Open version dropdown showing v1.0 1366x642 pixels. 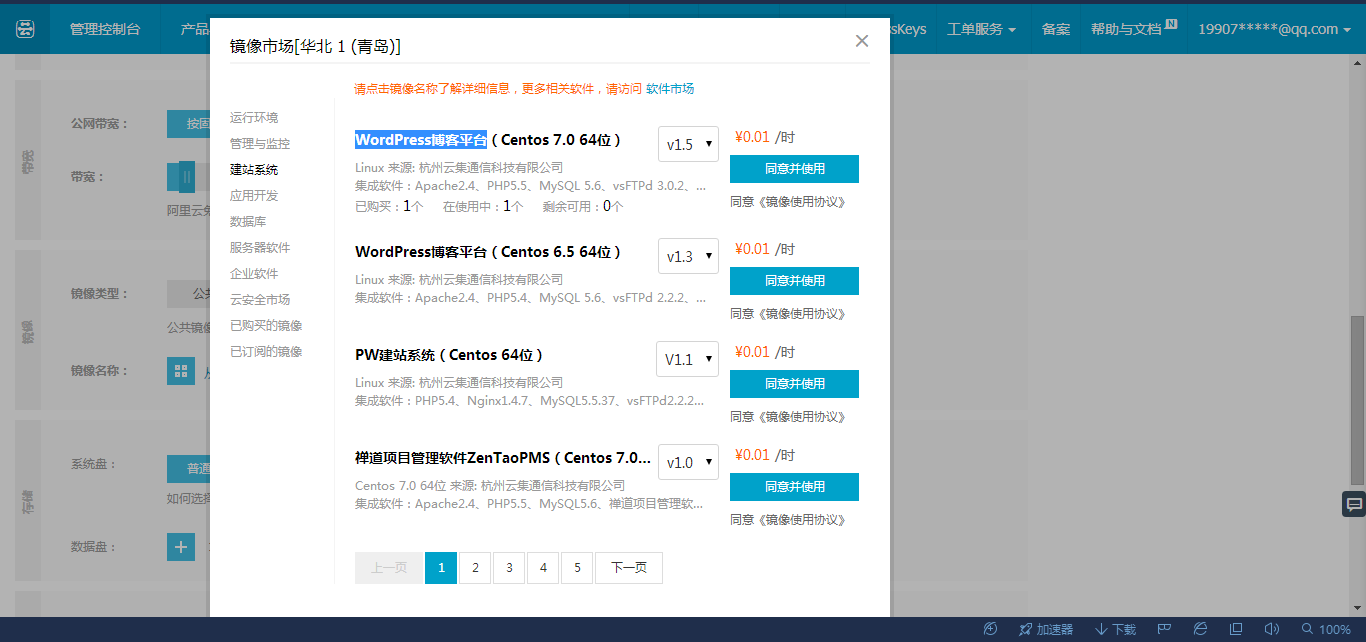[x=688, y=462]
